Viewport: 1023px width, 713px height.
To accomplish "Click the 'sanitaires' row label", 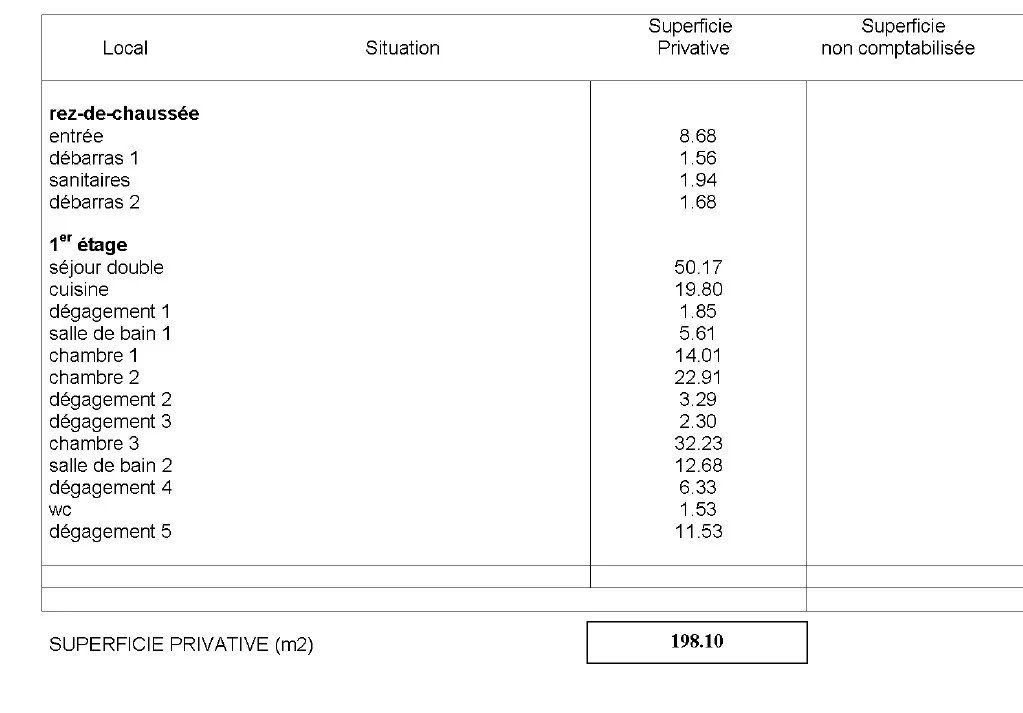I will click(x=89, y=180).
